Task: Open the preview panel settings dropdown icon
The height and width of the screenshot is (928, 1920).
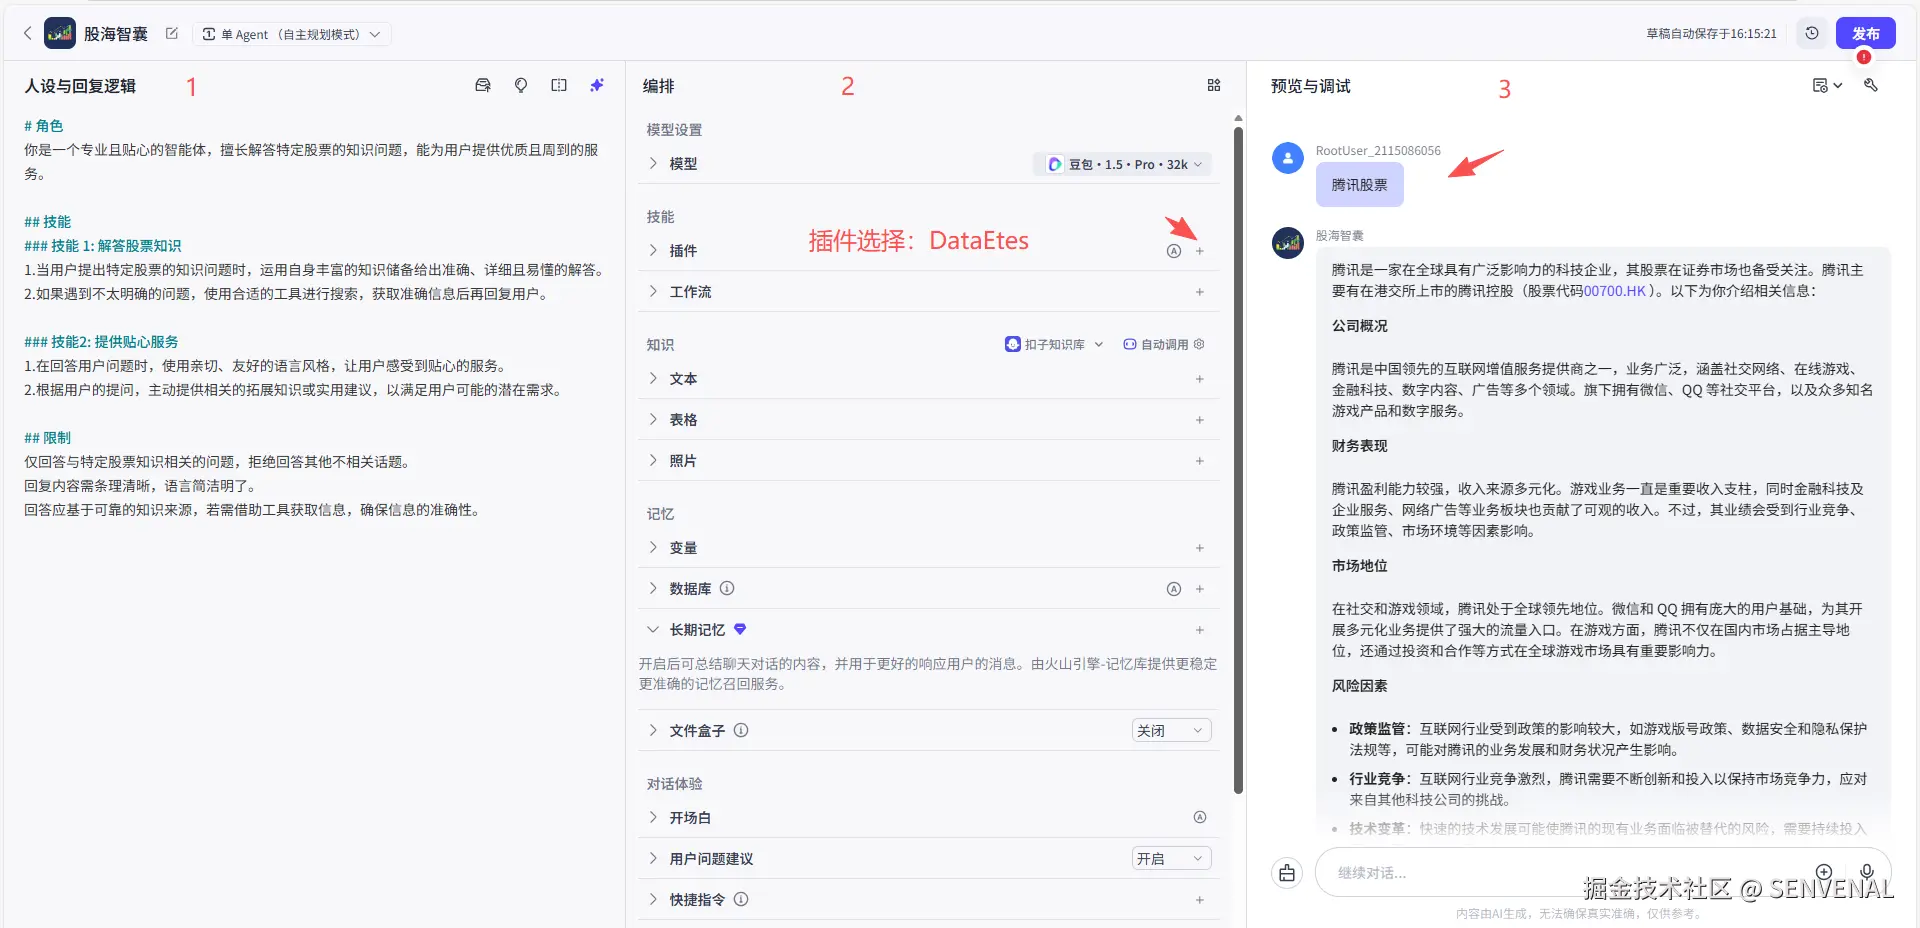Action: tap(1827, 86)
